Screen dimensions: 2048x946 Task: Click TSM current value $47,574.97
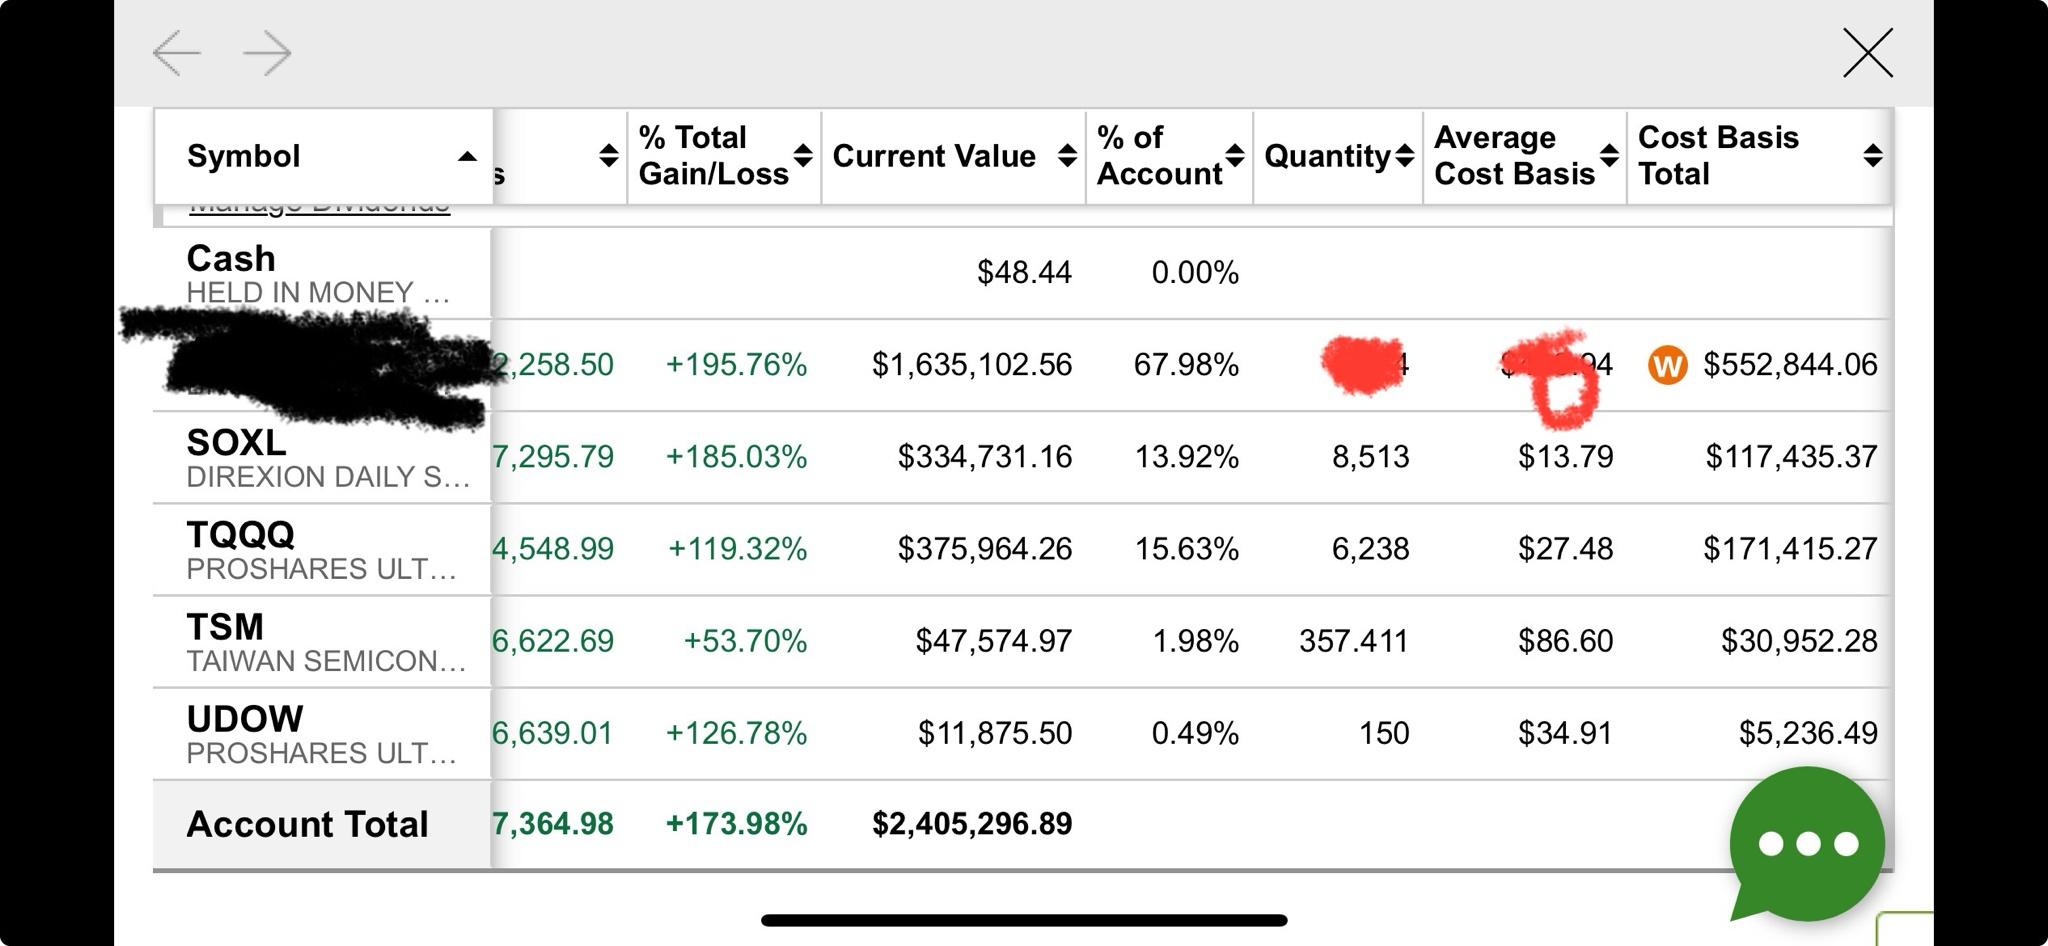(x=993, y=641)
